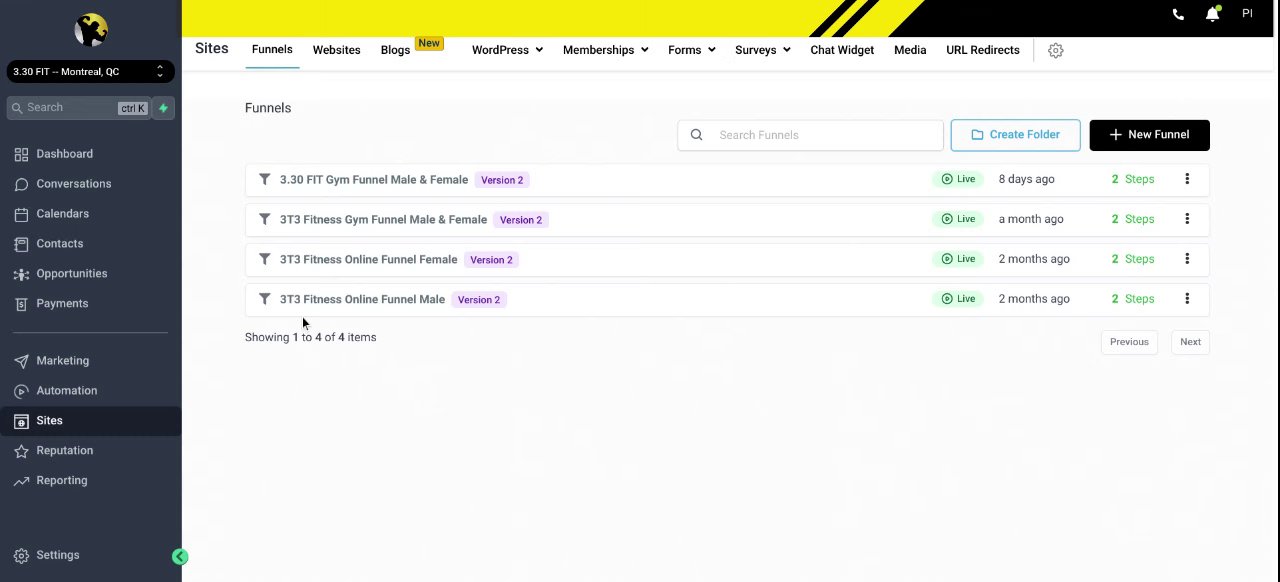Click Live badge on 3.30 FIT Gym Funnel
This screenshot has height=582, width=1280.
pyautogui.click(x=958, y=179)
